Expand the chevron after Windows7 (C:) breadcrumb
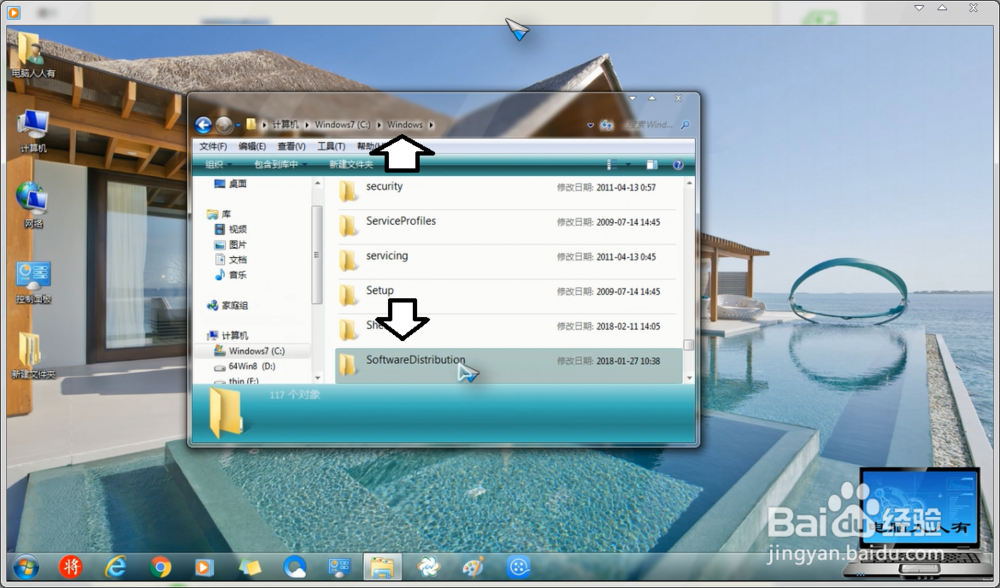This screenshot has height=588, width=1000. 379,125
